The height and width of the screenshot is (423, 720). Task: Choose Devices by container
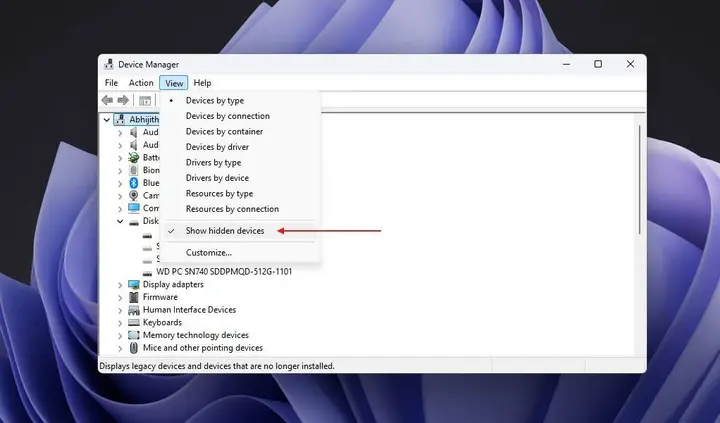224,131
